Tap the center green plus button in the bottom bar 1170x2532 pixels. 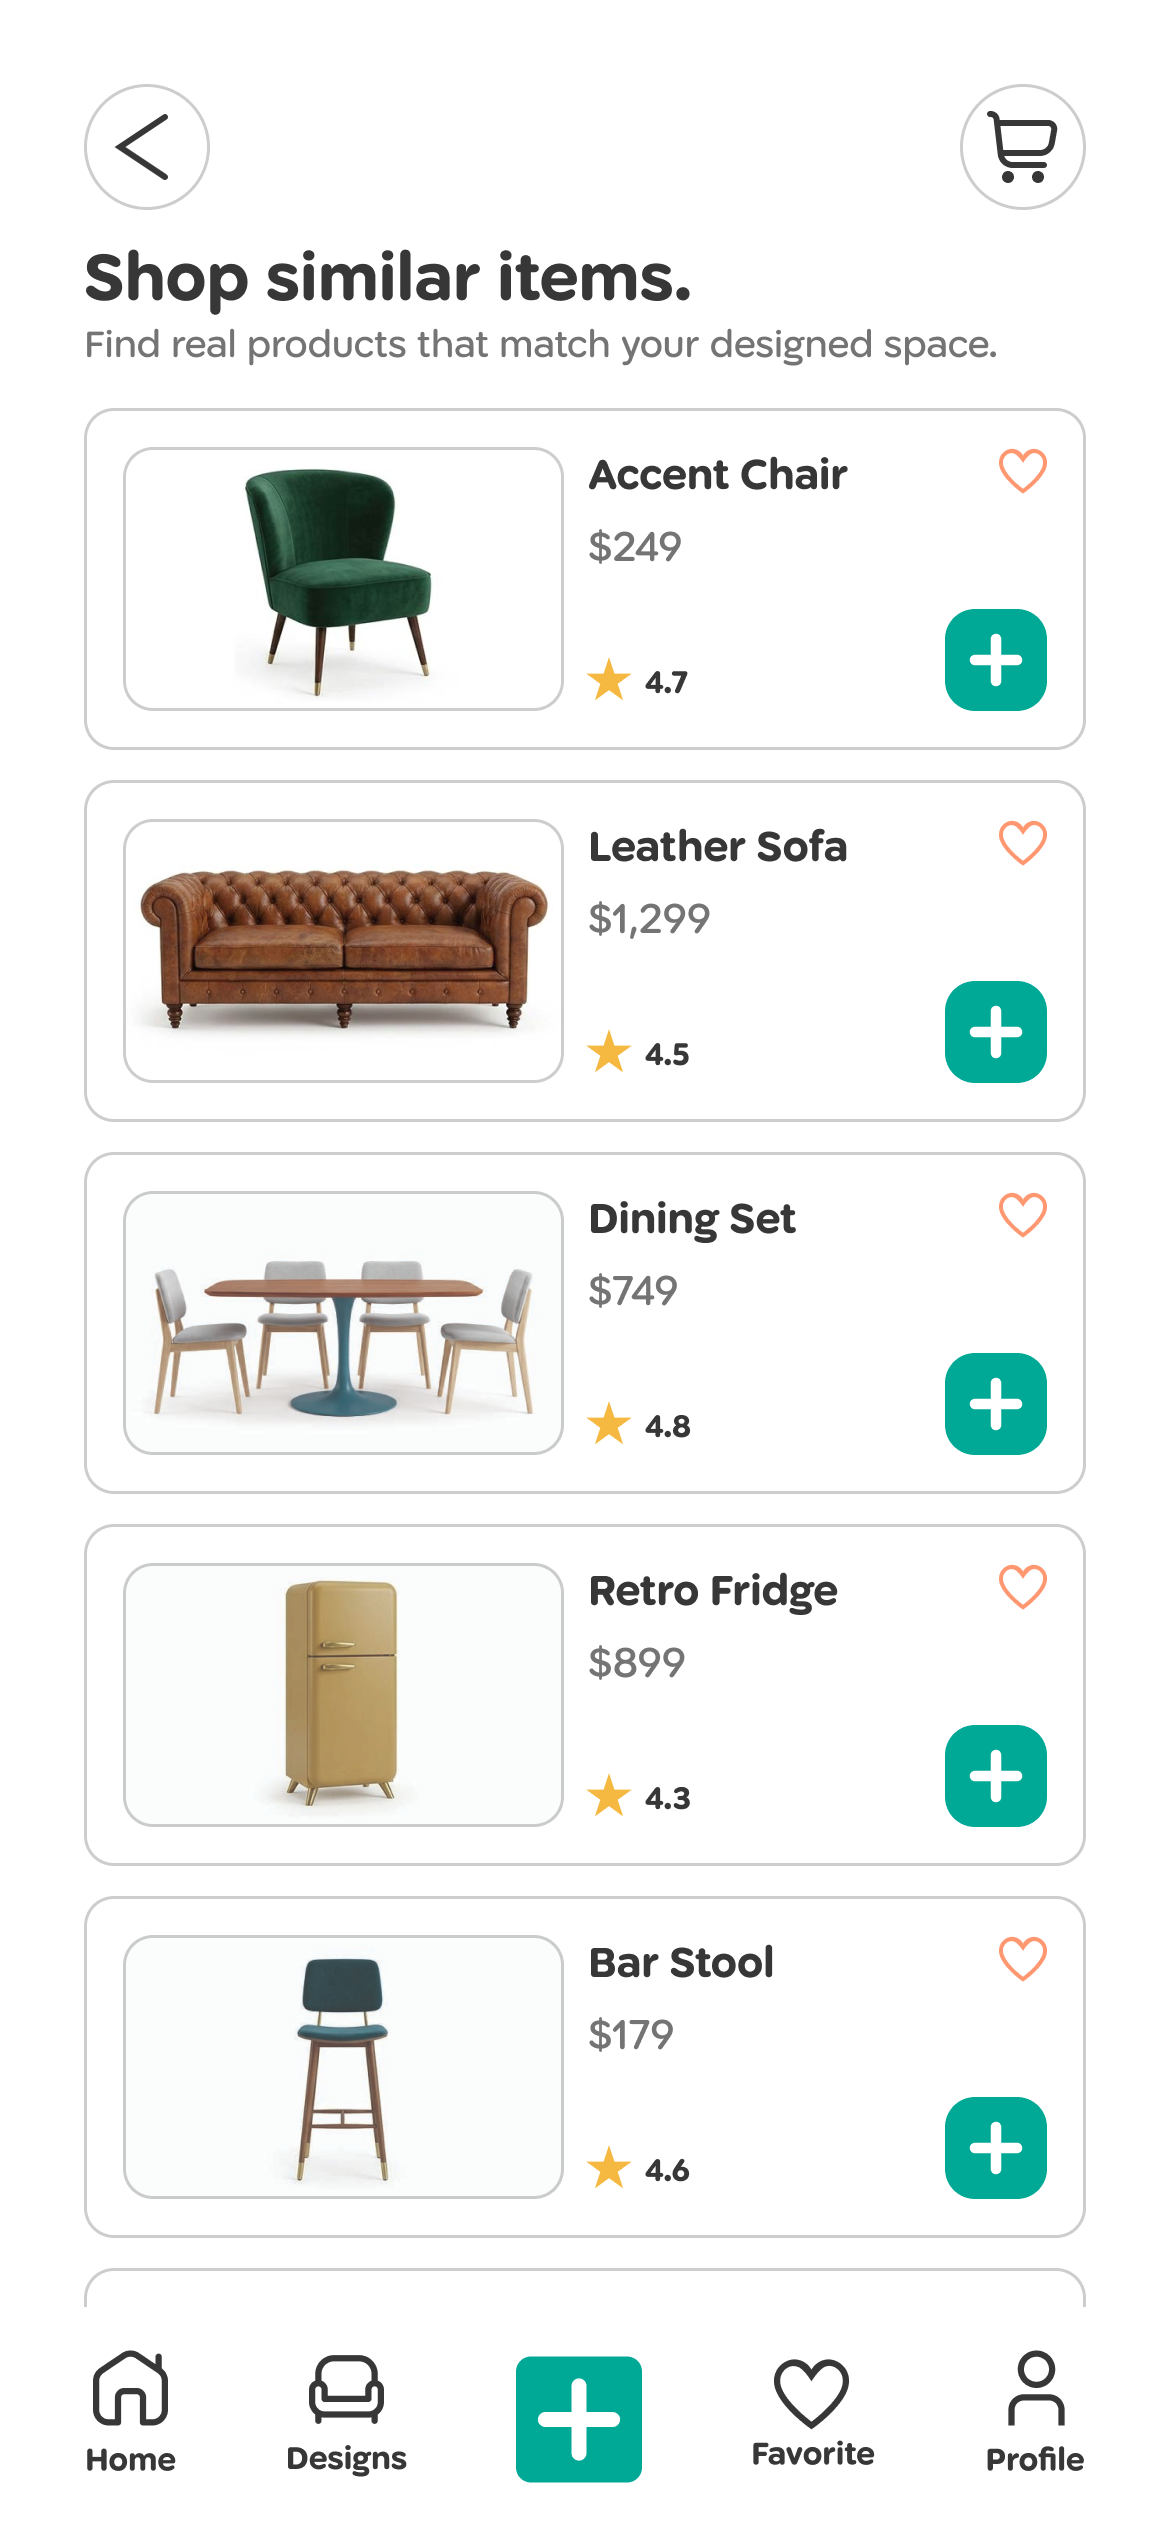(x=579, y=2419)
